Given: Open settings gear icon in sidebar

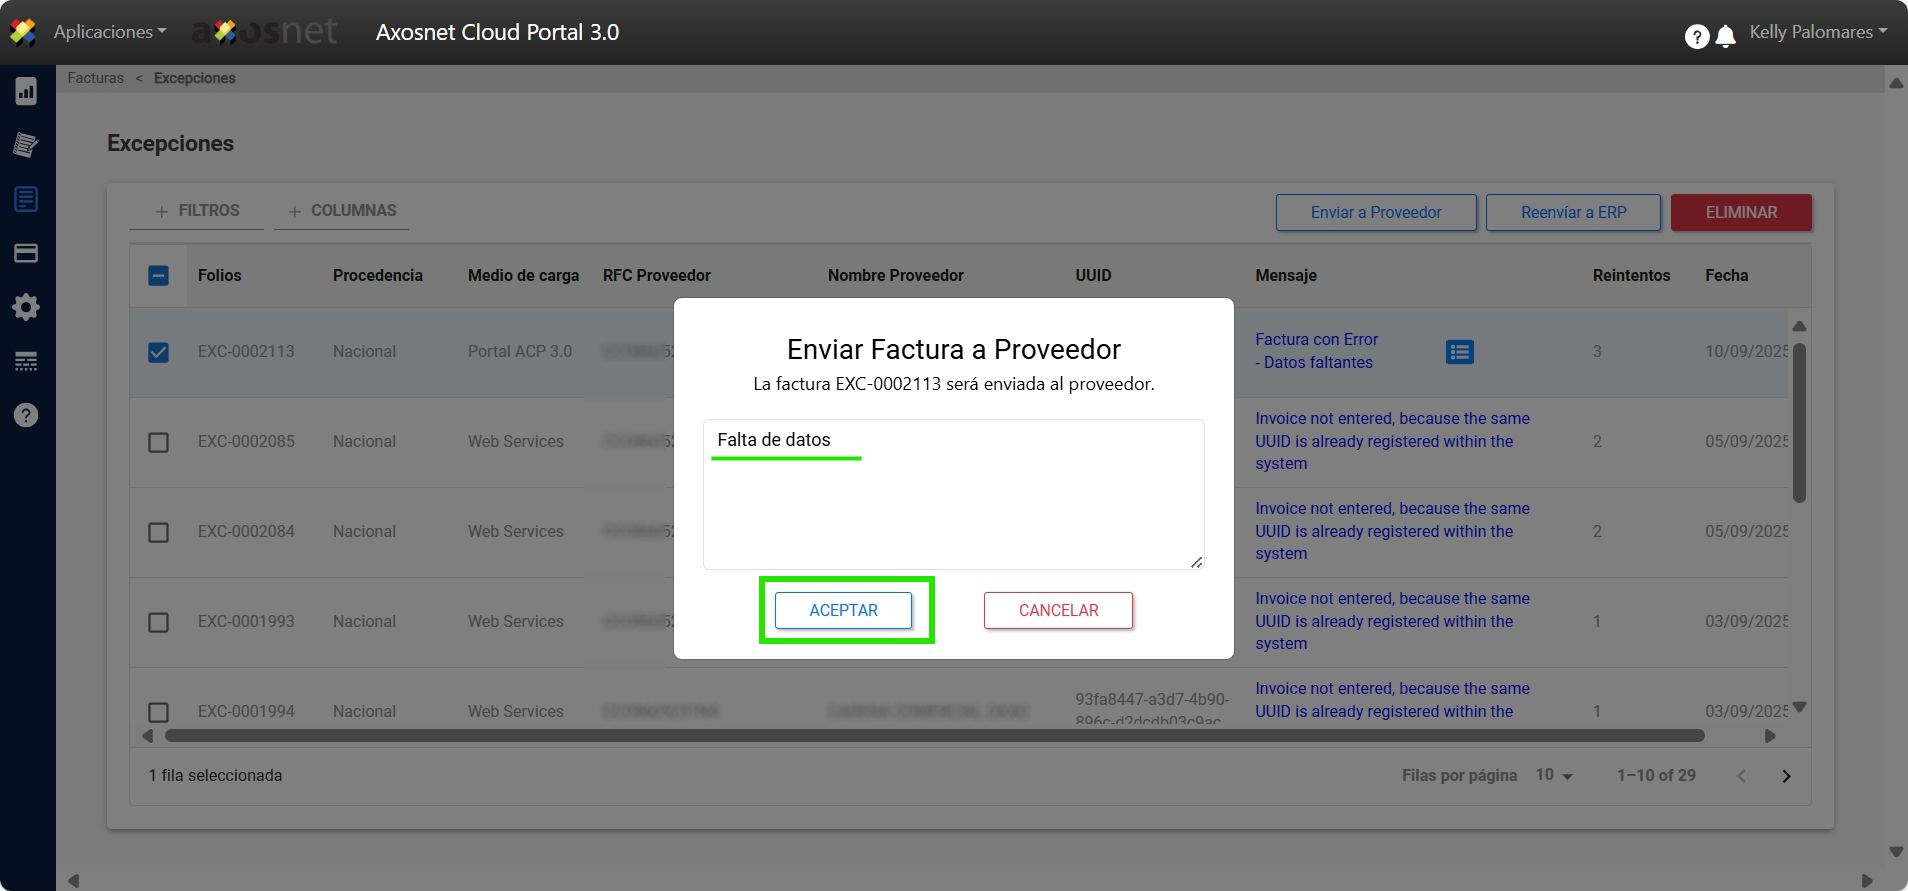Looking at the screenshot, I should (x=26, y=307).
